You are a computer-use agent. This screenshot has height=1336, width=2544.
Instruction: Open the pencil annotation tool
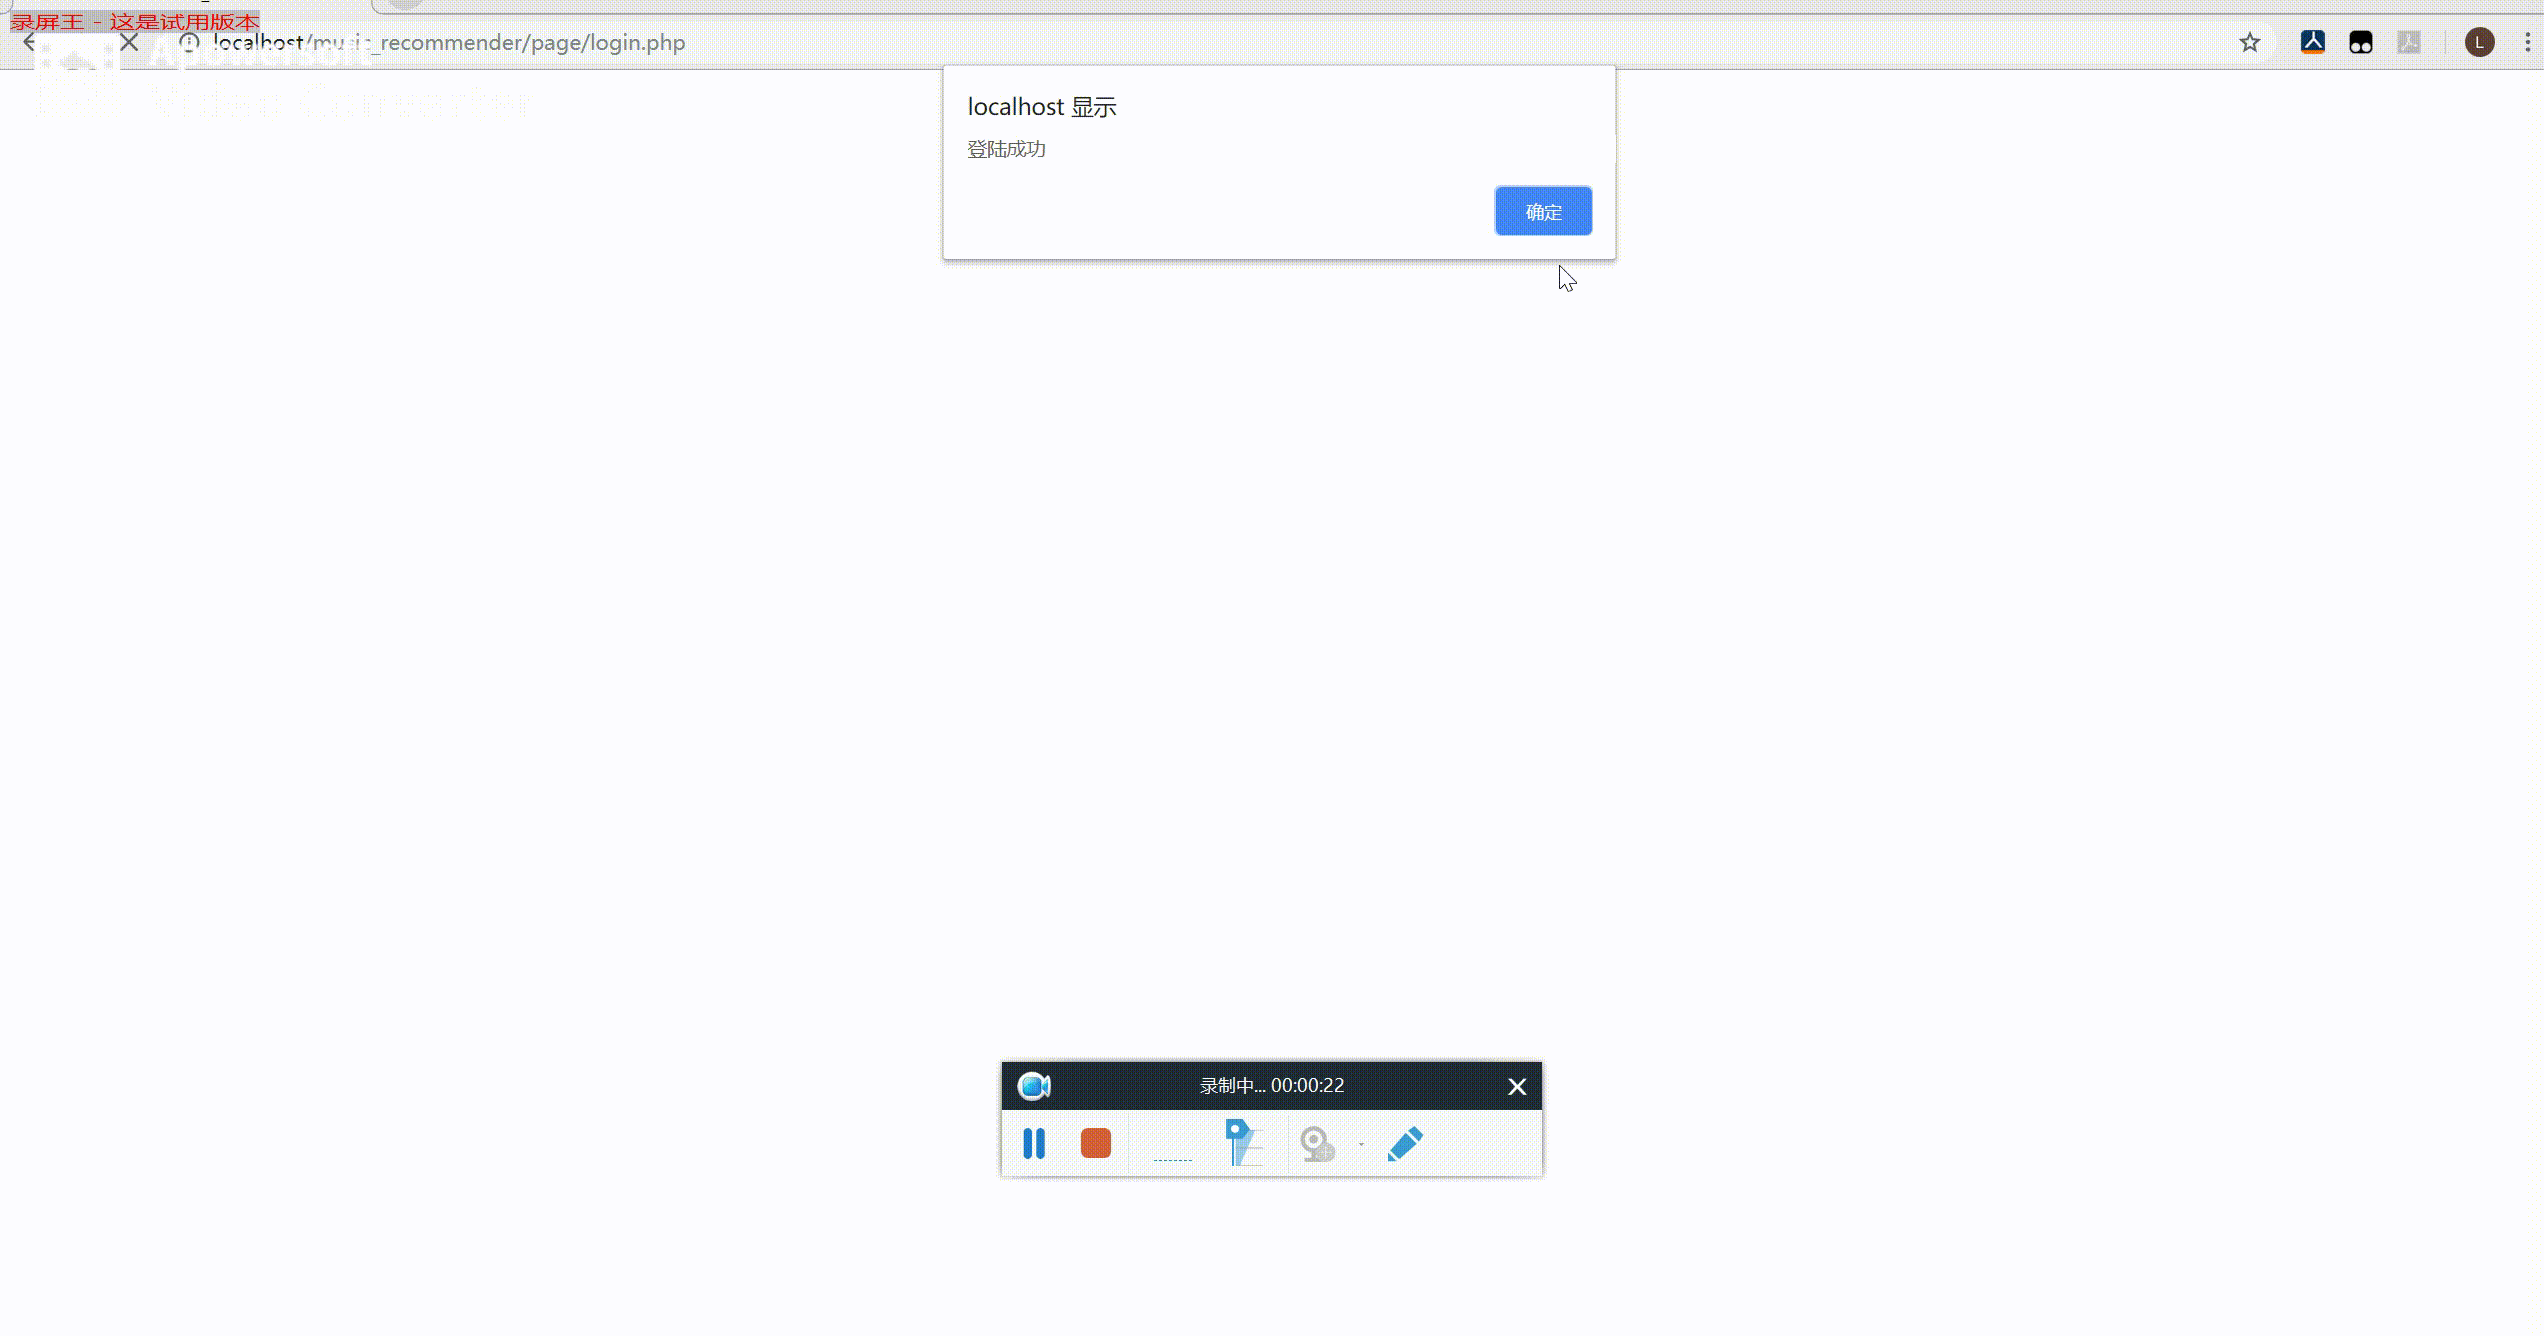tap(1405, 1143)
